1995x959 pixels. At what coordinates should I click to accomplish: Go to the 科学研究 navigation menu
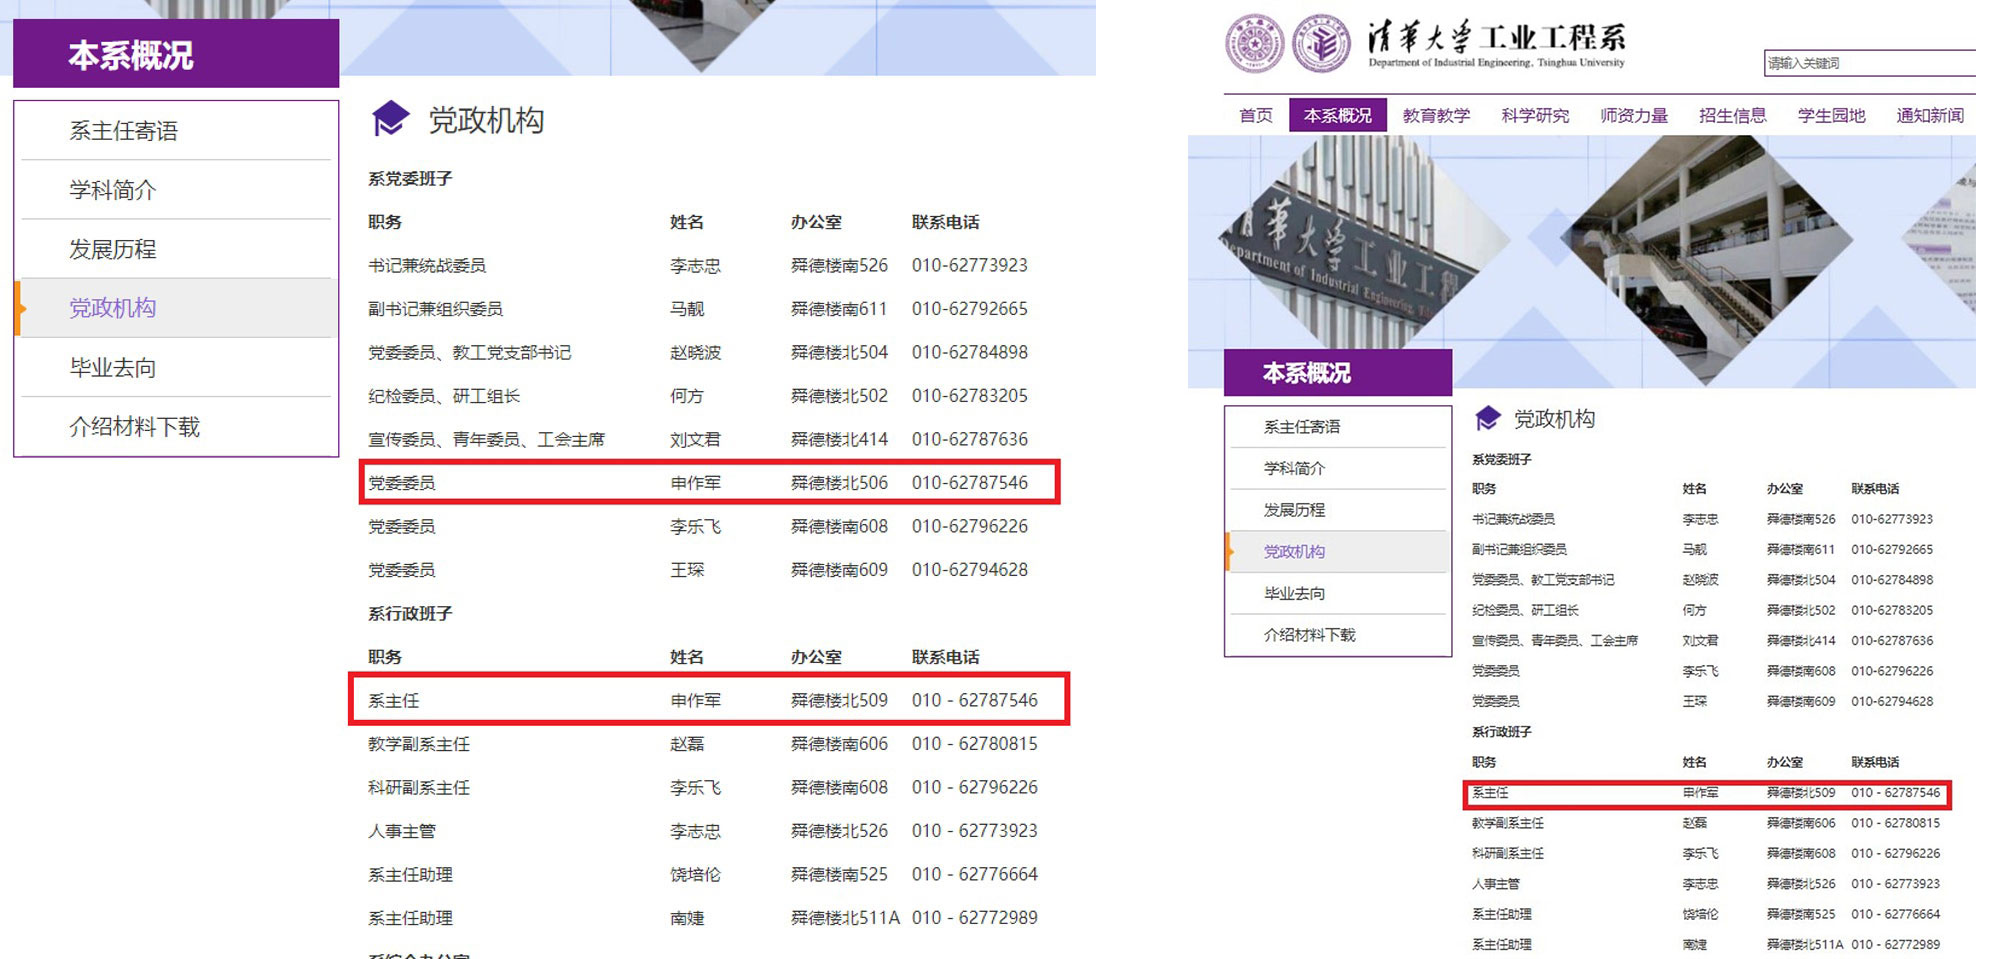coord(1535,115)
